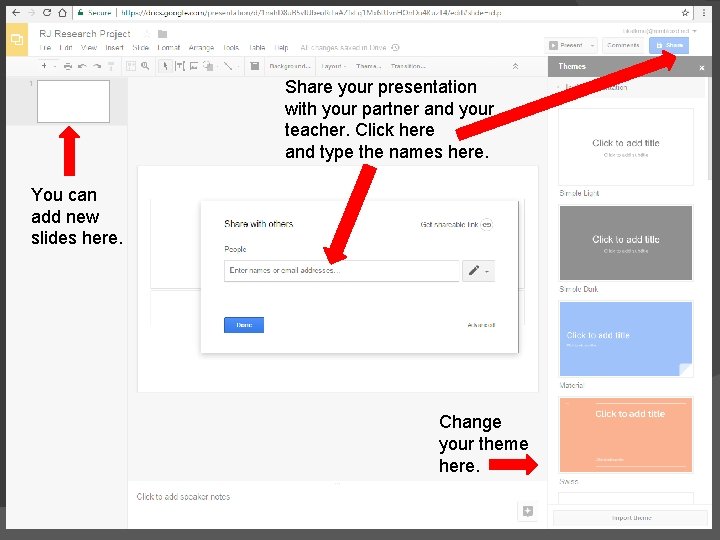Click the browser Reload icon

tap(47, 12)
